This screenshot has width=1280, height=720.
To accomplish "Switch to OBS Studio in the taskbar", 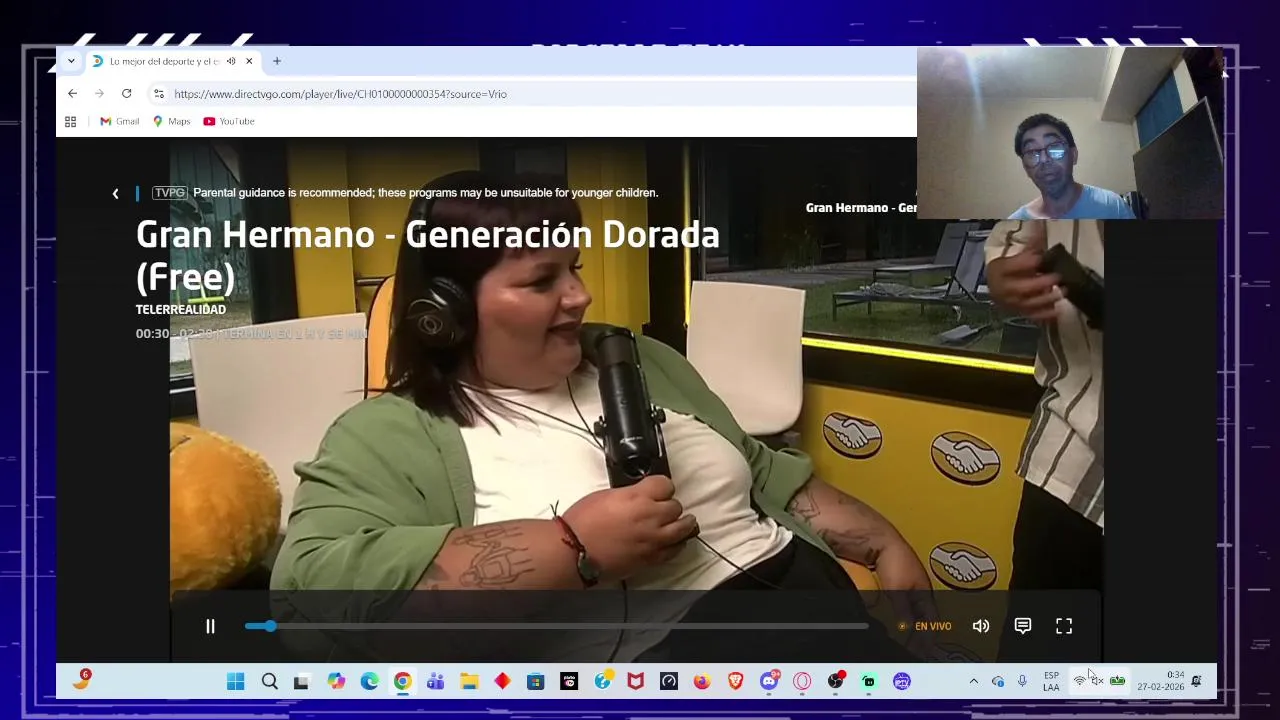I will click(x=835, y=681).
